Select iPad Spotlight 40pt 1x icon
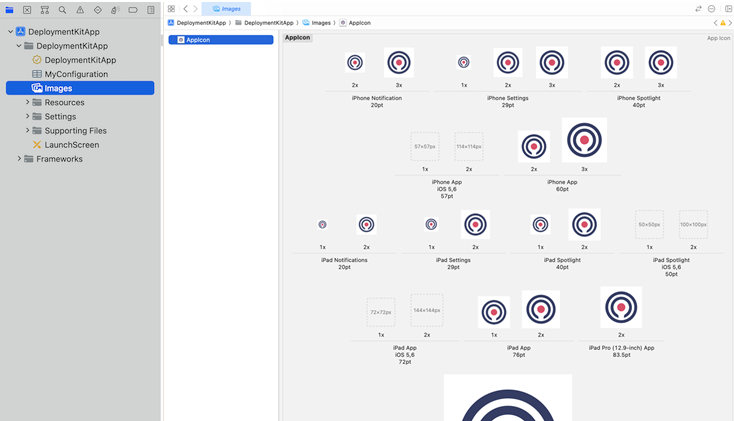 click(x=541, y=225)
